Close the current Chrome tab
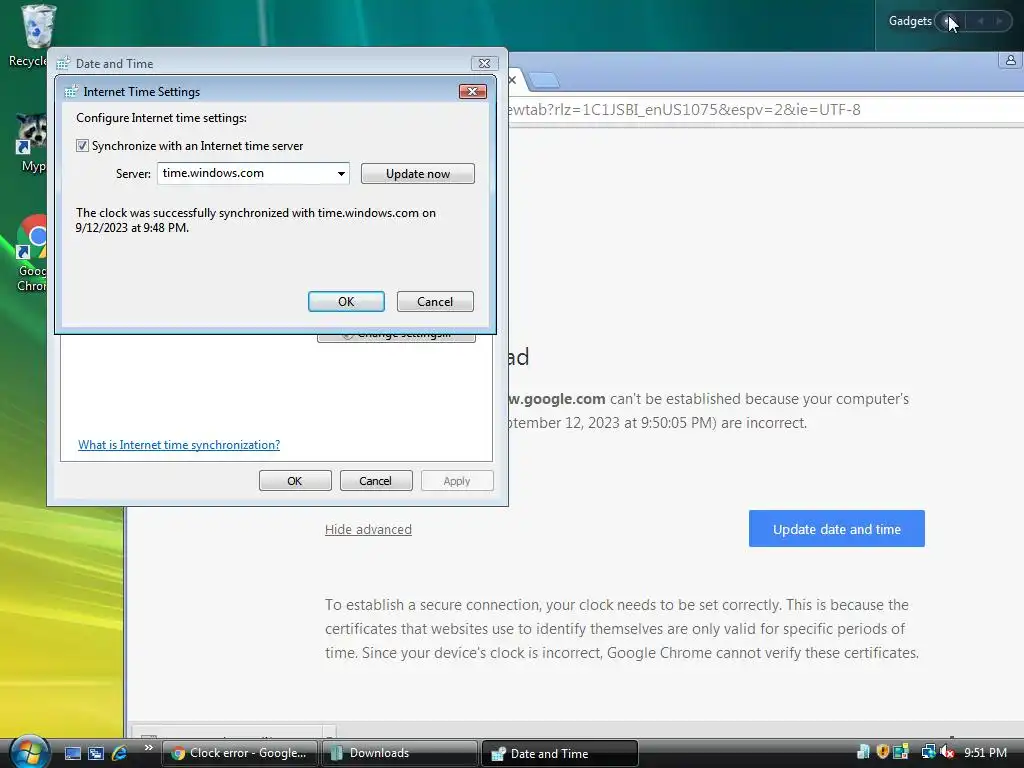Screen dimensions: 1024x768 513,80
